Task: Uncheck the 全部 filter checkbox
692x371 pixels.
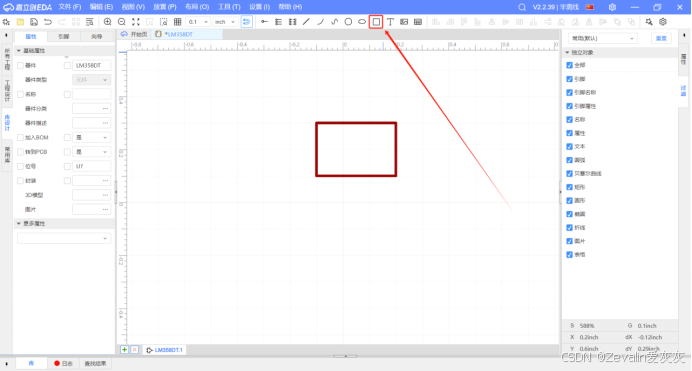Action: [x=569, y=65]
